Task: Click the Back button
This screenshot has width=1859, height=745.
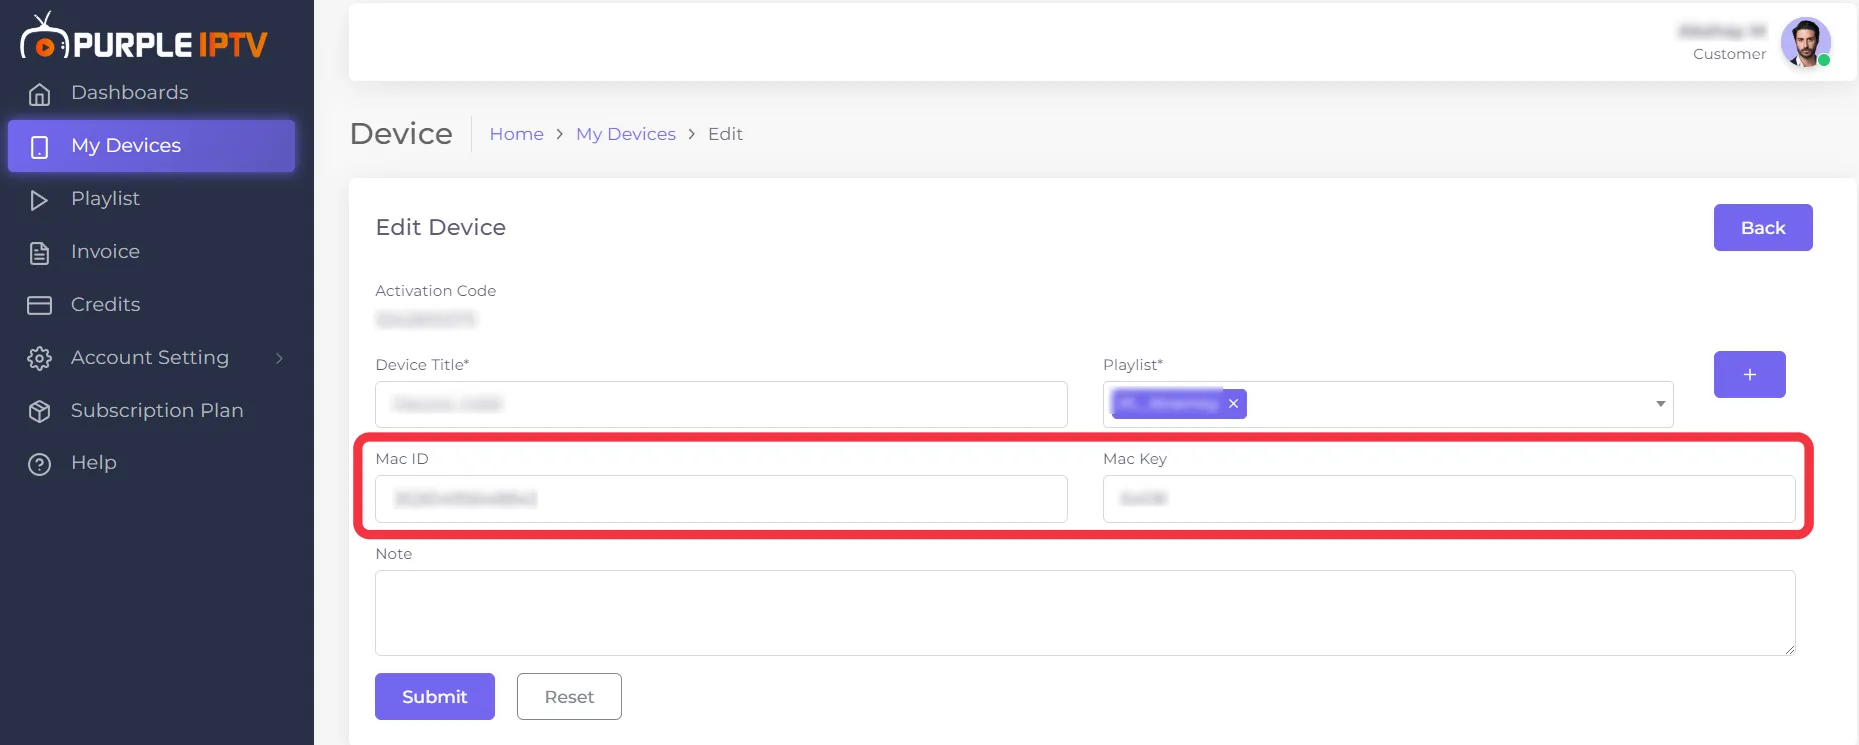Action: click(1762, 228)
